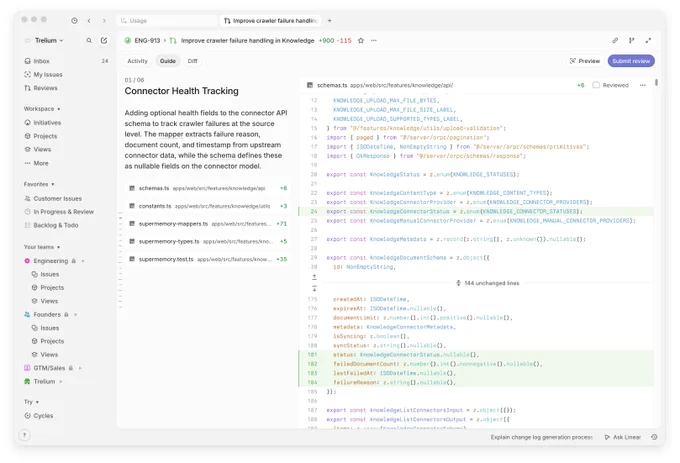
Task: Collapse the Workspace section
Action: click(x=42, y=109)
